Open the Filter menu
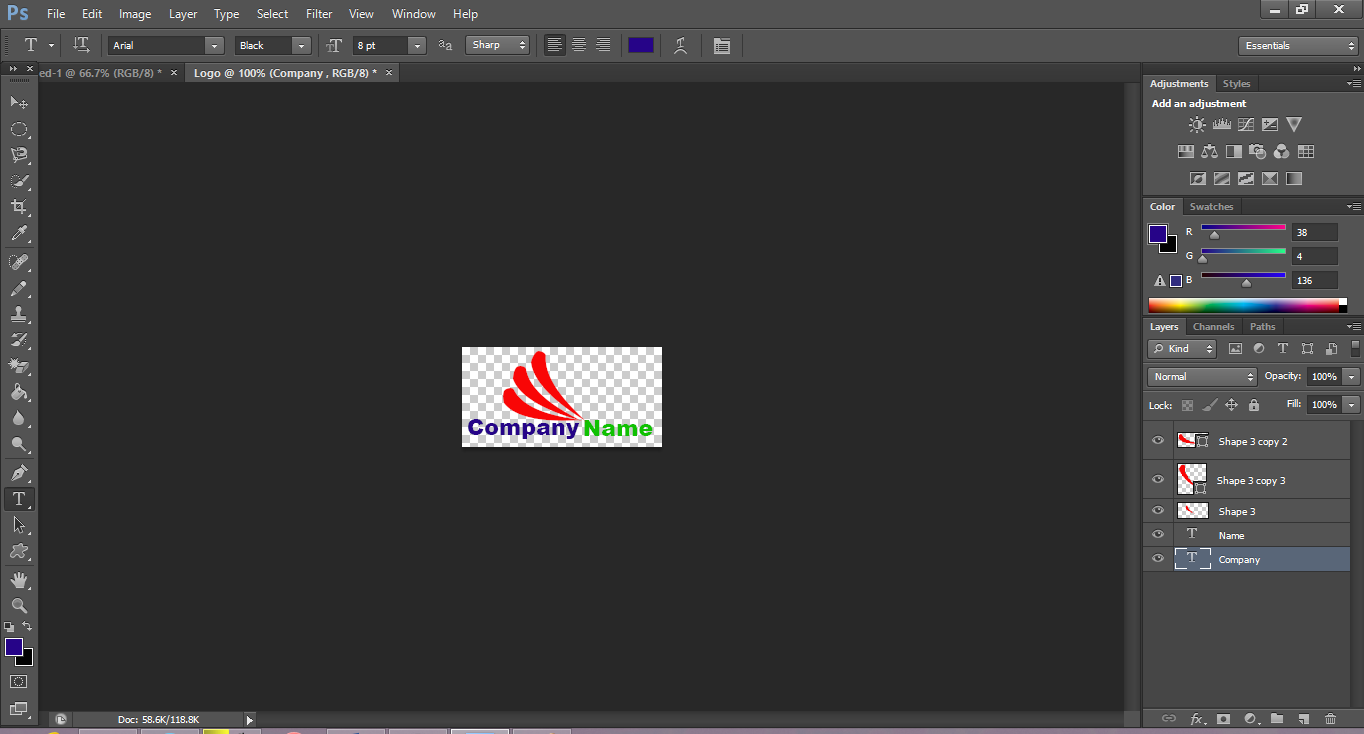 (319, 14)
